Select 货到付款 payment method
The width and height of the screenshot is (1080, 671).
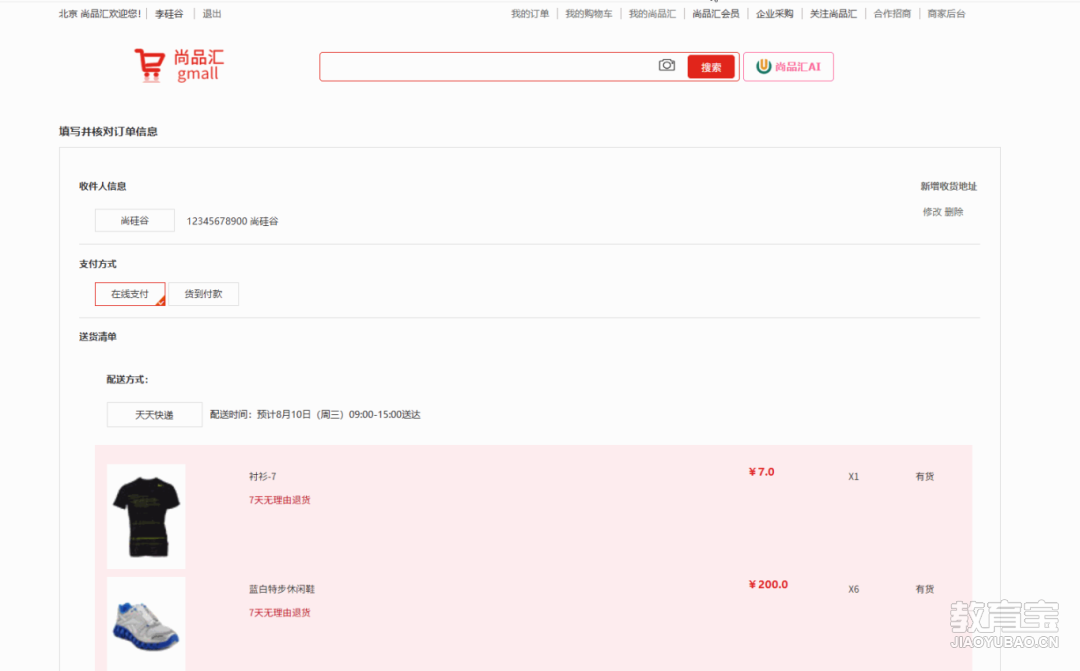point(204,294)
